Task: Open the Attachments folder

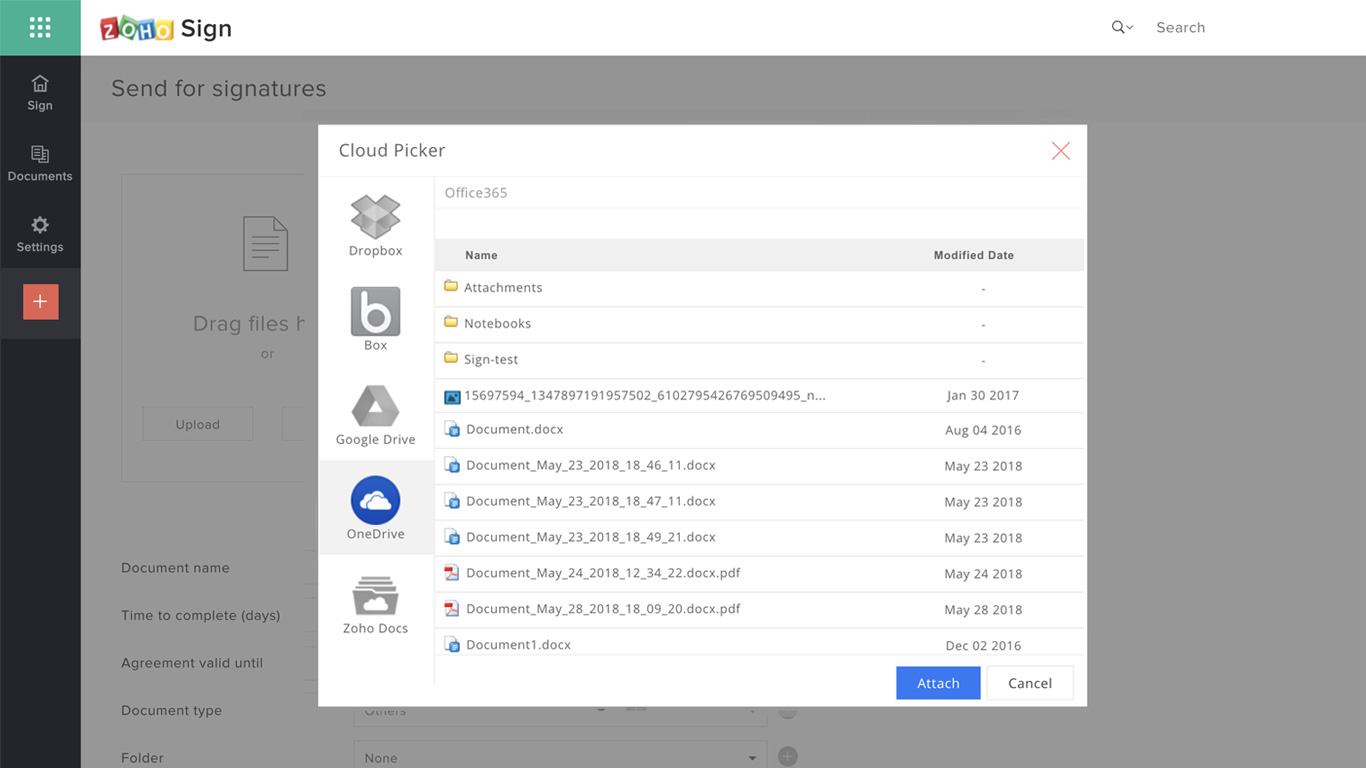Action: point(502,287)
